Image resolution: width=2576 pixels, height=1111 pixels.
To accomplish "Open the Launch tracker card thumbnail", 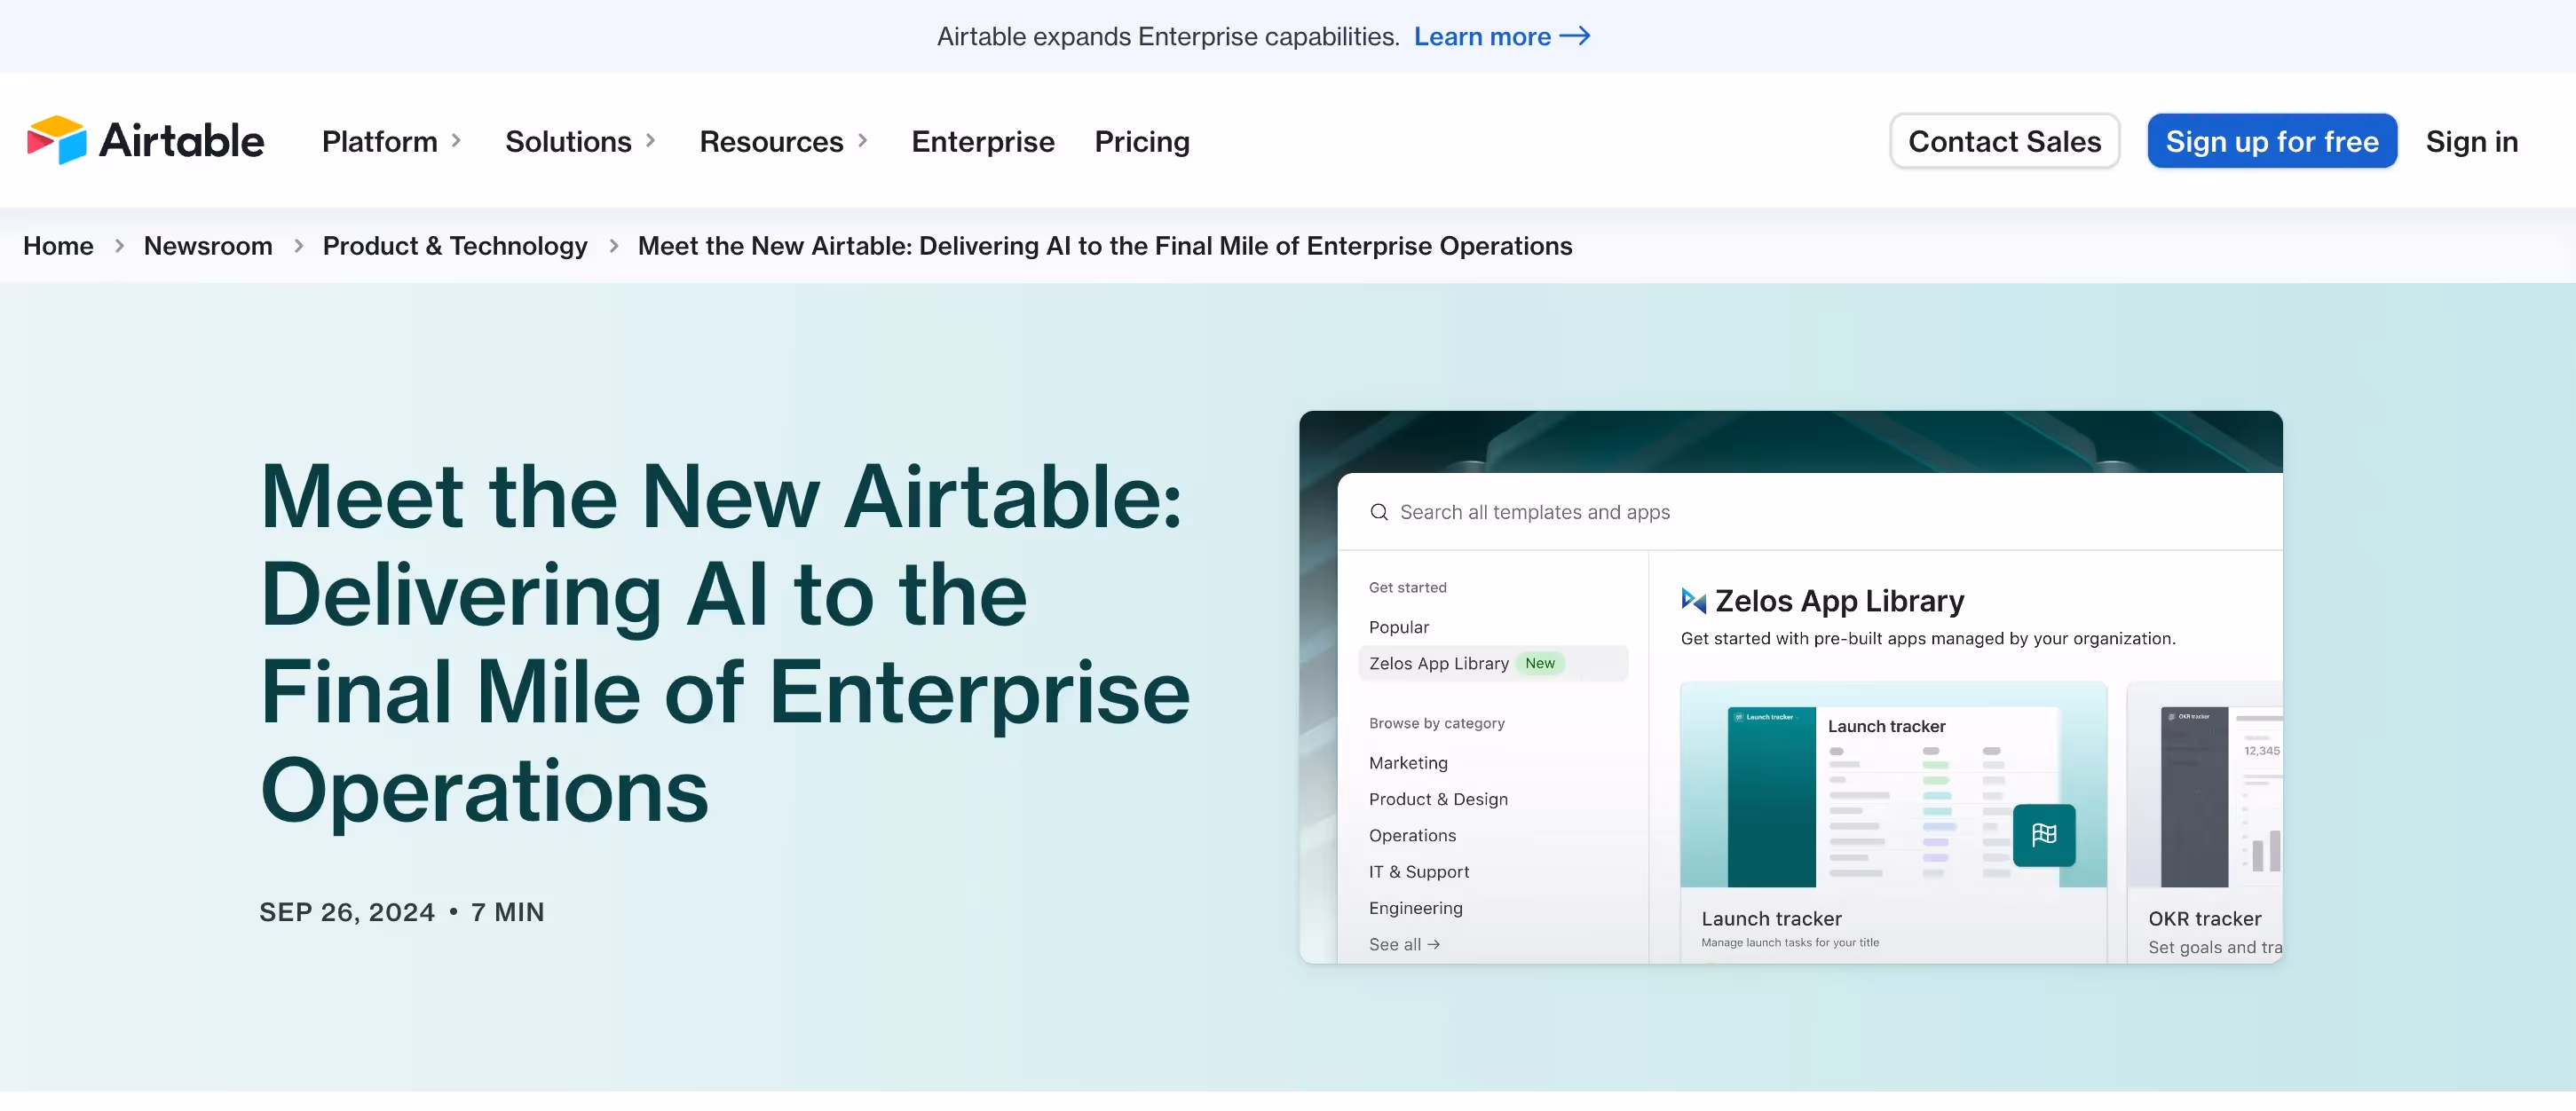I will [1893, 785].
